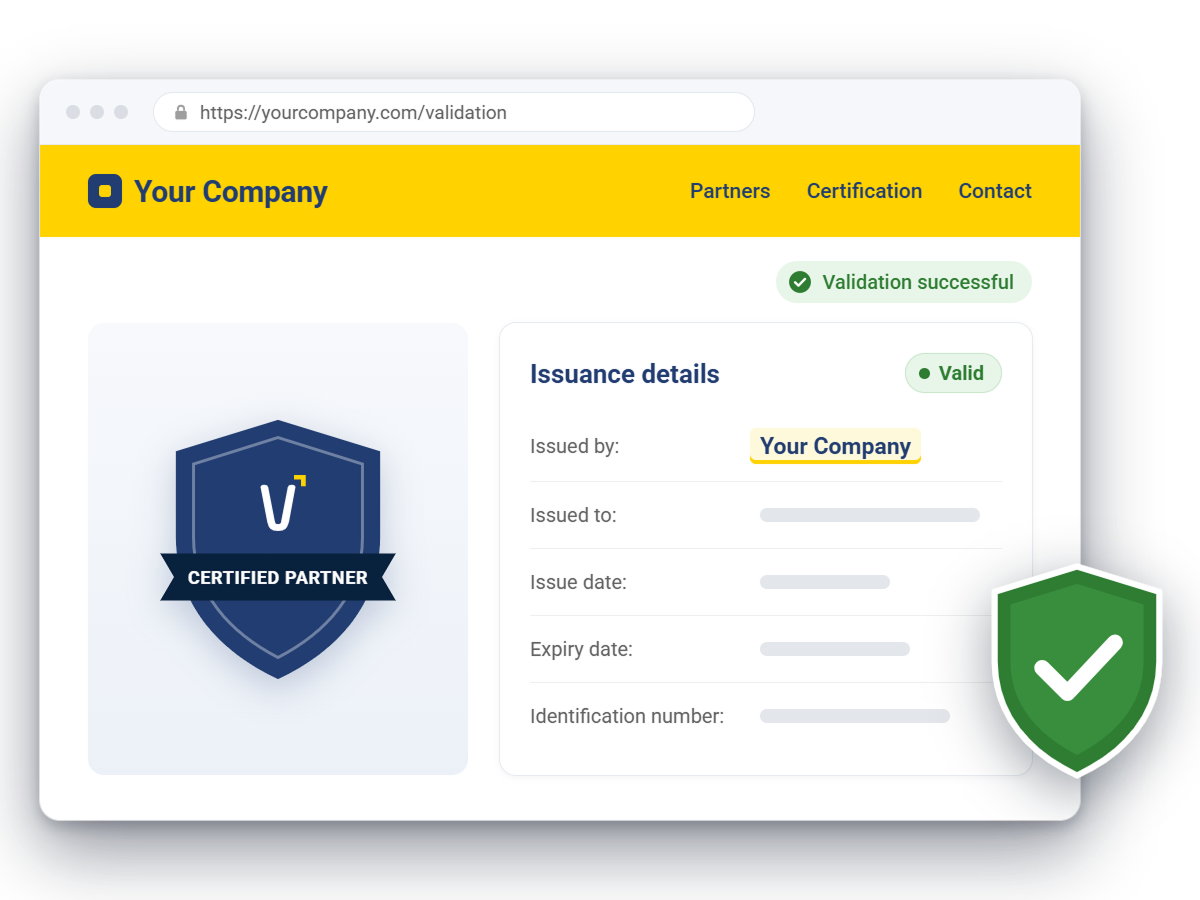The height and width of the screenshot is (900, 1200).
Task: Click the Expiry date placeholder bar
Action: click(x=835, y=649)
